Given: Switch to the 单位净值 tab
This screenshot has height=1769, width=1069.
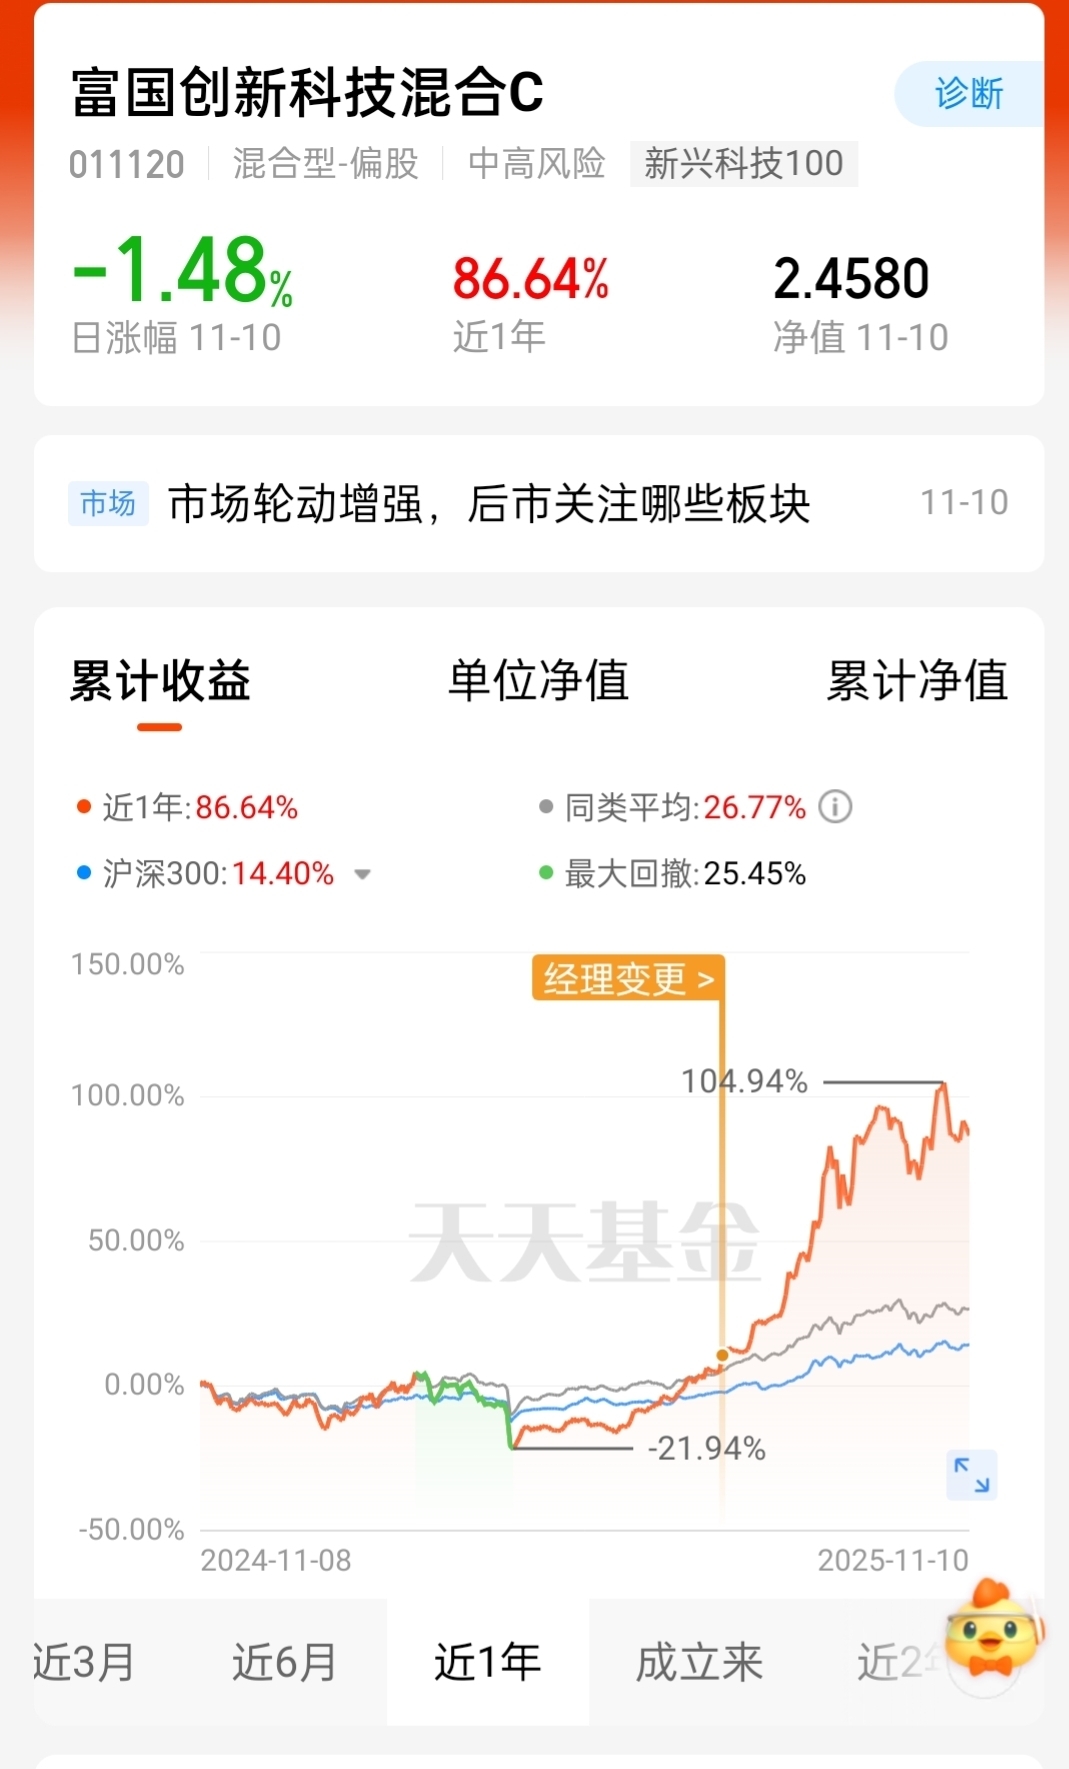Looking at the screenshot, I should pyautogui.click(x=538, y=681).
